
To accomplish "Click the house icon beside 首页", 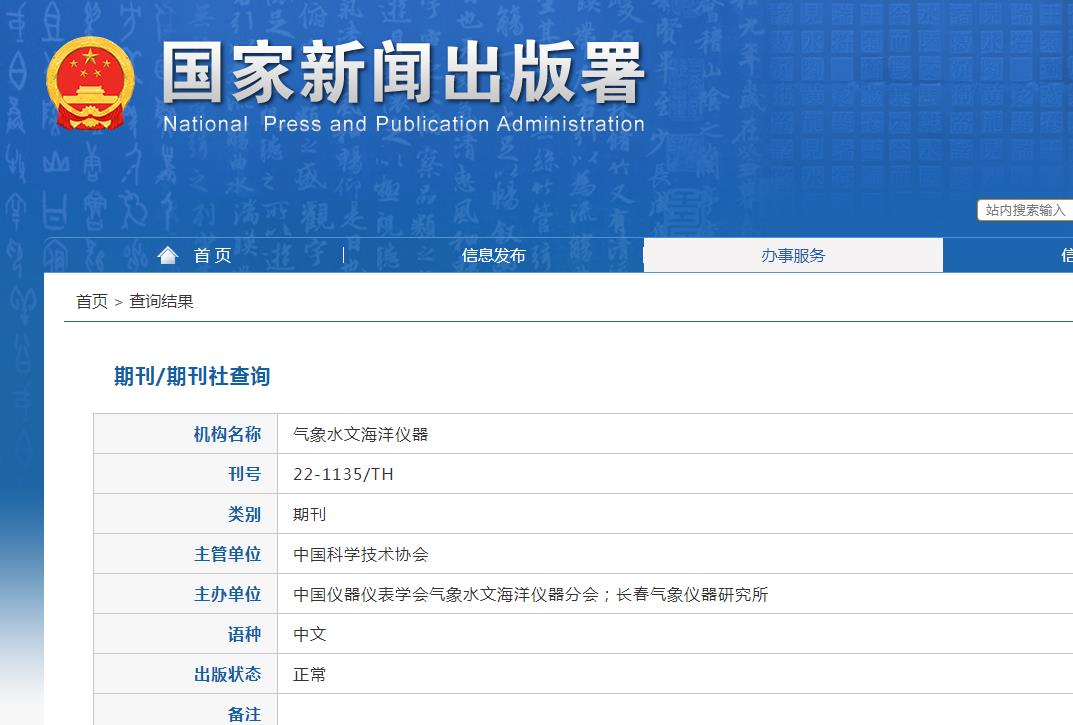I will coord(168,256).
